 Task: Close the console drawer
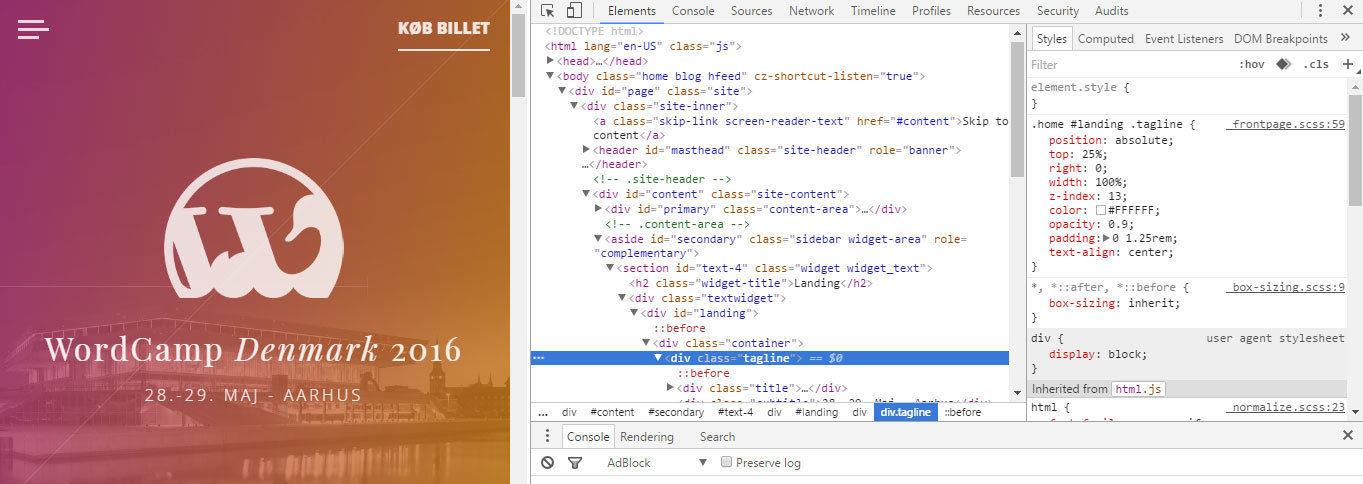[x=1347, y=436]
